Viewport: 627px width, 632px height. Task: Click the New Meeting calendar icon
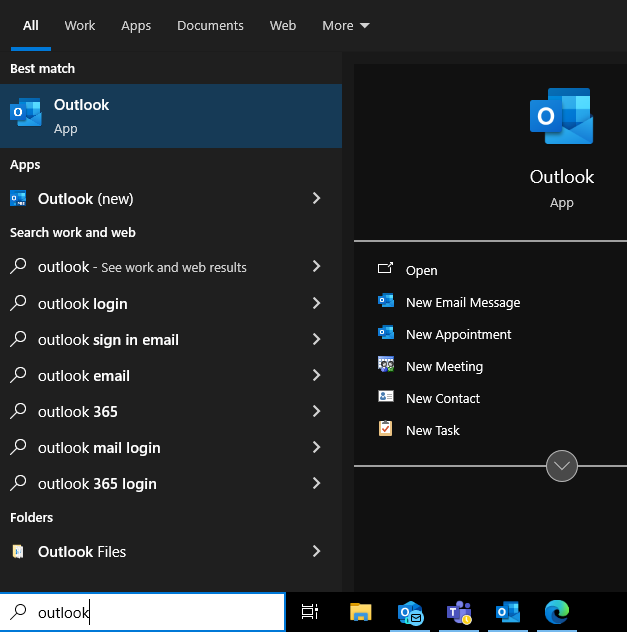[x=386, y=366]
